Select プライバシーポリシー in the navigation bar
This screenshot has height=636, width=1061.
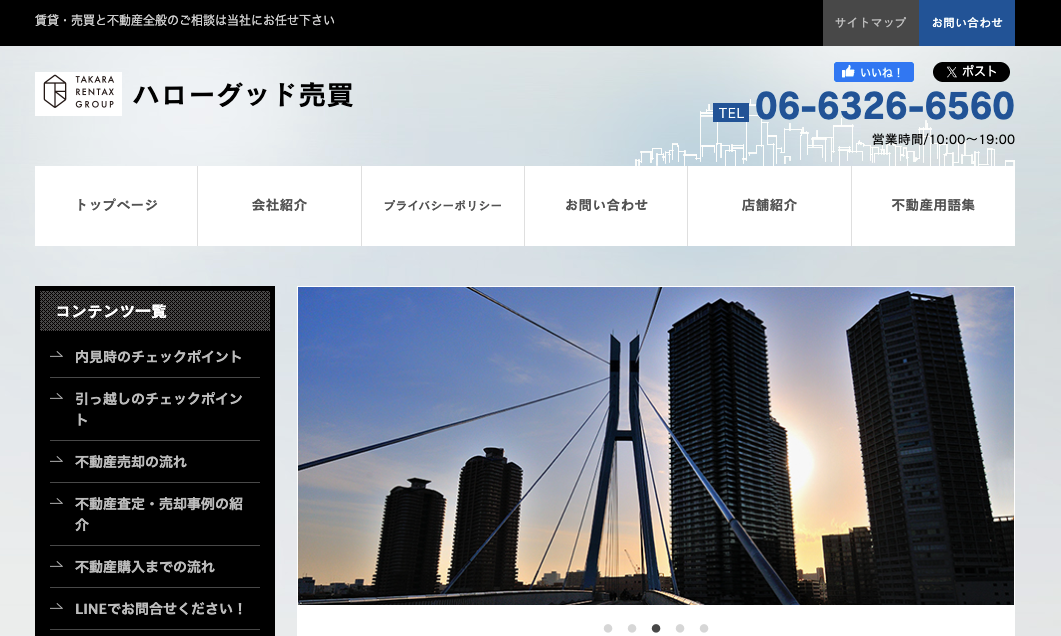point(443,205)
